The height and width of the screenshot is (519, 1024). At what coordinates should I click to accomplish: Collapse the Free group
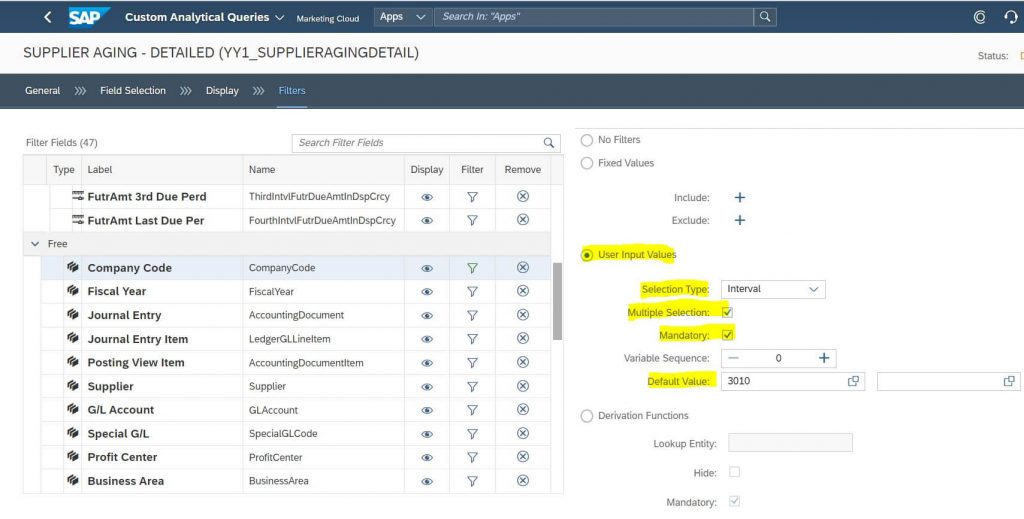tap(35, 244)
